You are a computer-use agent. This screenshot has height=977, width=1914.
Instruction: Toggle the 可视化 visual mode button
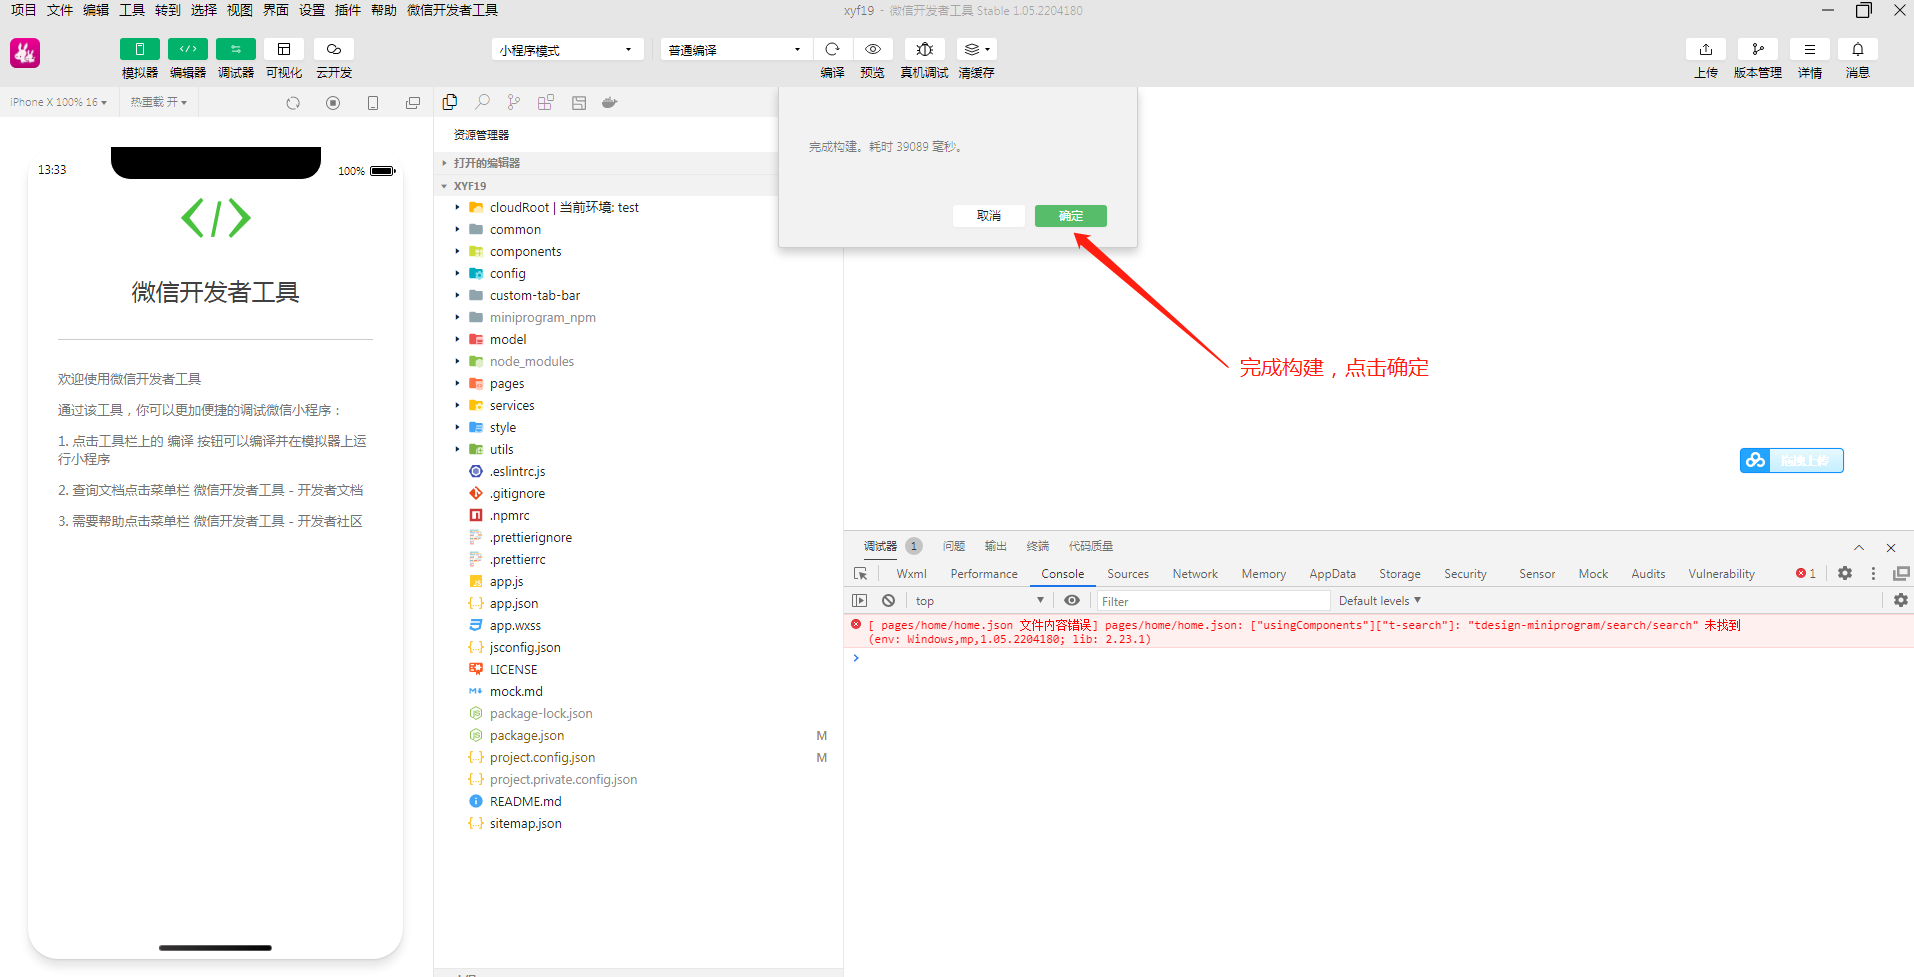click(x=284, y=49)
